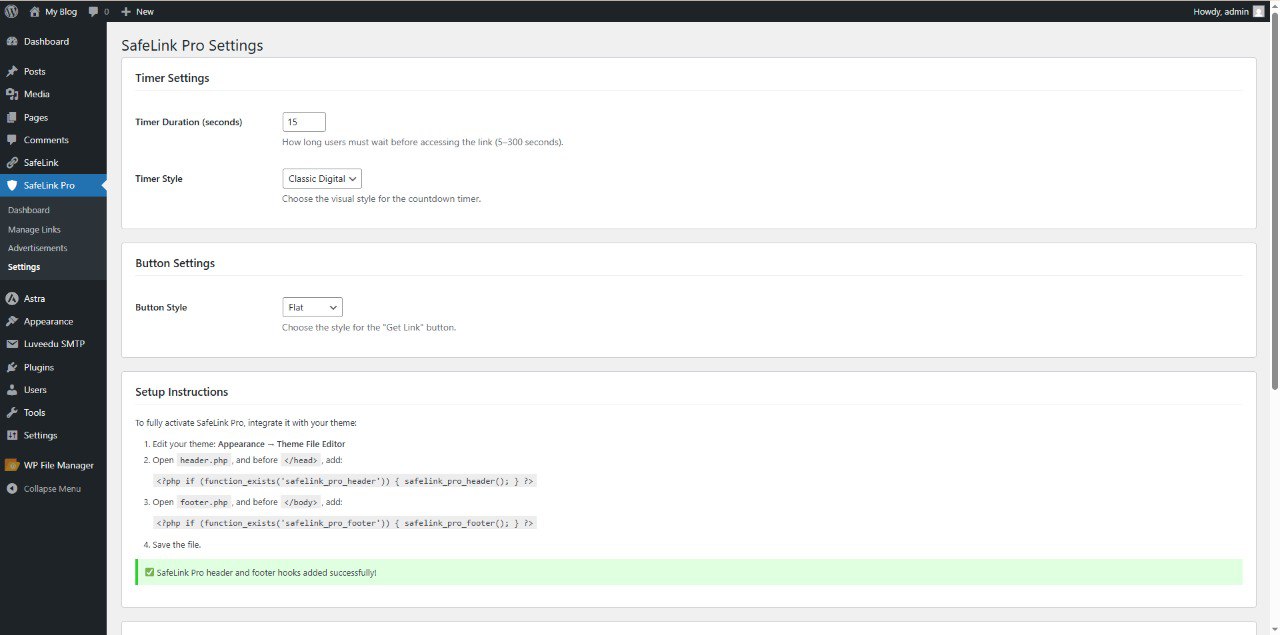This screenshot has width=1280, height=635.
Task: Click the Media icon in sidebar
Action: [12, 94]
